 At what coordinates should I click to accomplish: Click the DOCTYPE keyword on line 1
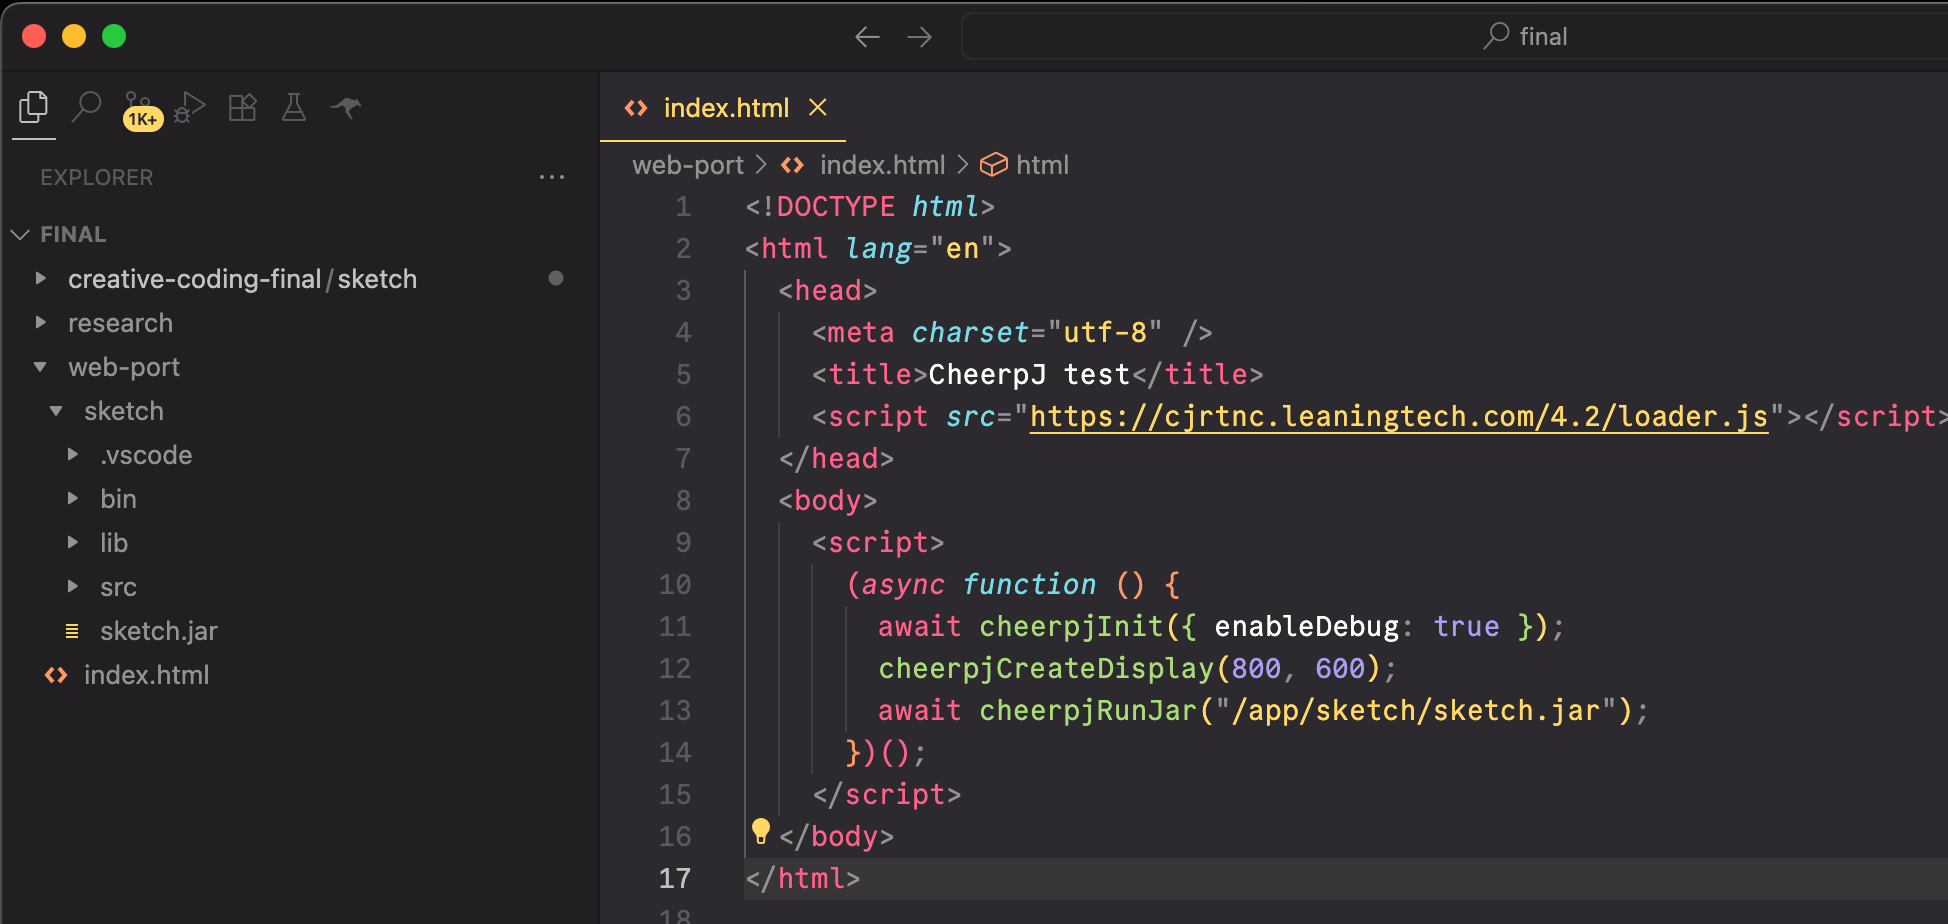(x=836, y=206)
